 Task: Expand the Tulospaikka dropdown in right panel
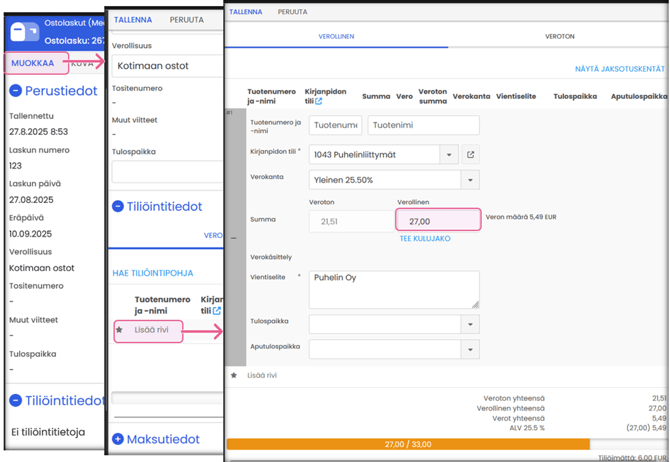(x=469, y=325)
